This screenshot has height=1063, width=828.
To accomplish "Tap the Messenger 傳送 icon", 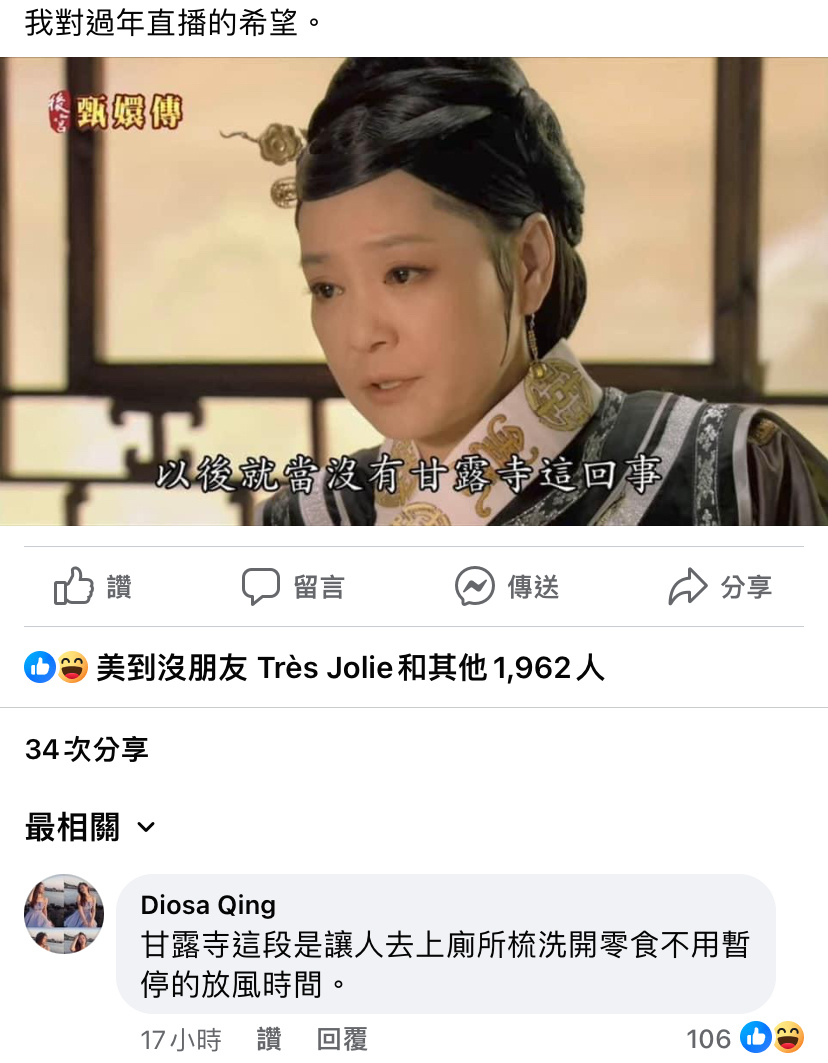I will coord(474,586).
